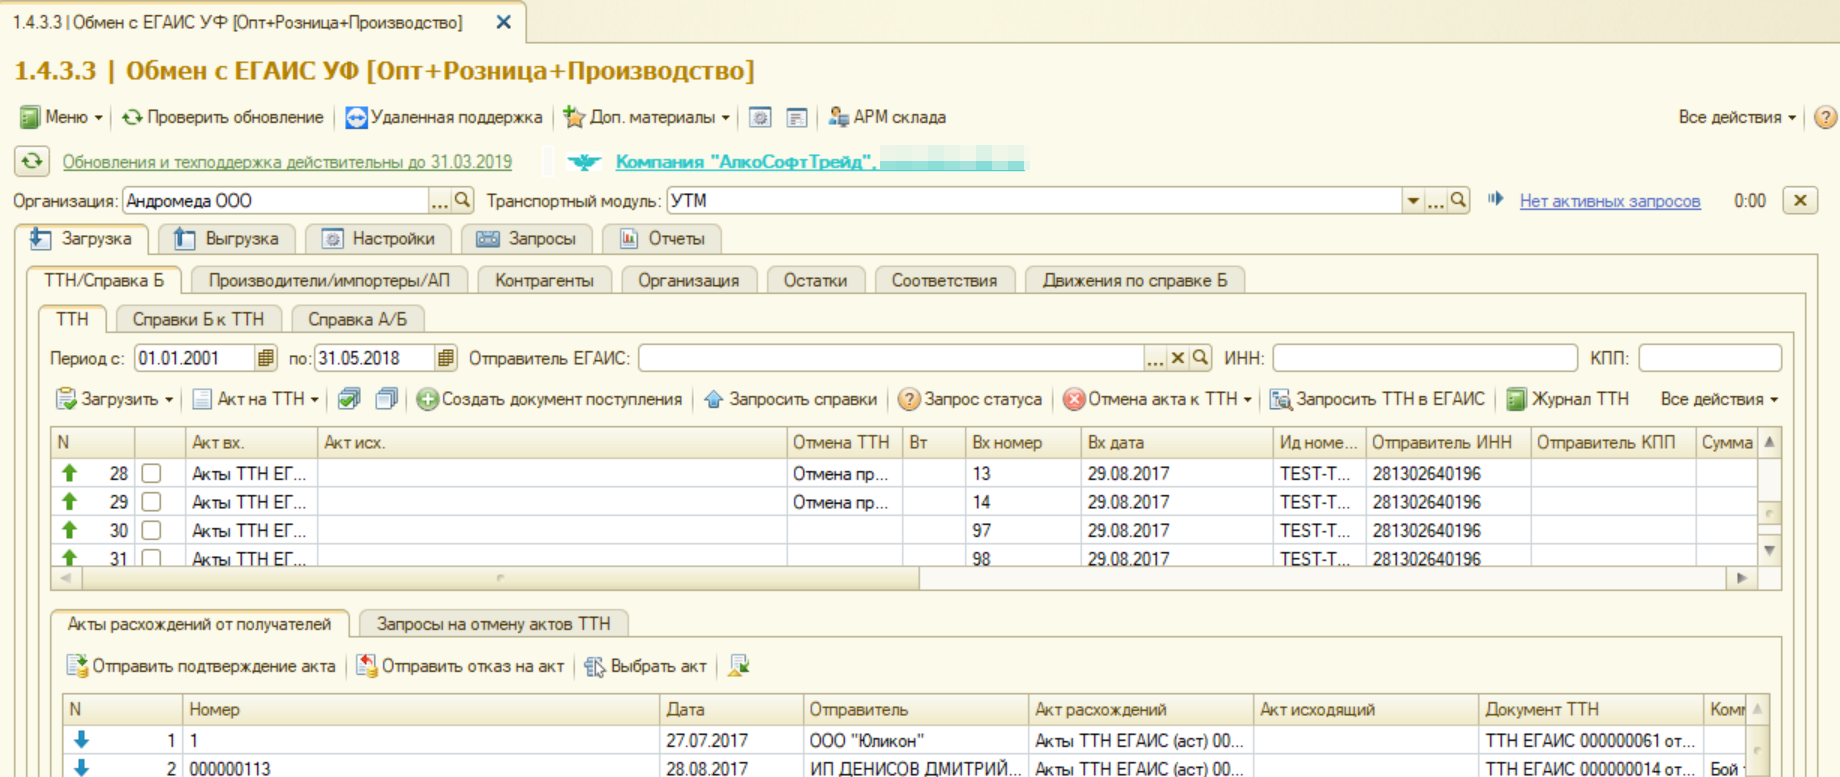The height and width of the screenshot is (777, 1840).
Task: Toggle checkbox in row 28
Action: [151, 473]
